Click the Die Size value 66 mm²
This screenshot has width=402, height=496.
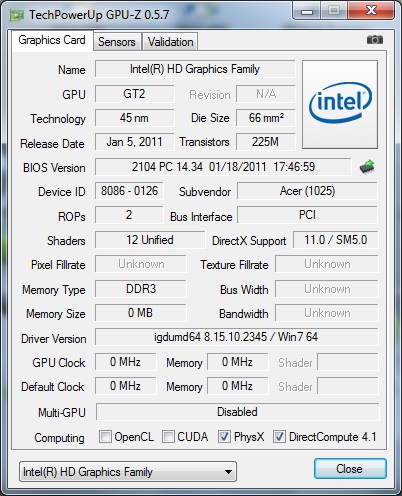(x=266, y=118)
